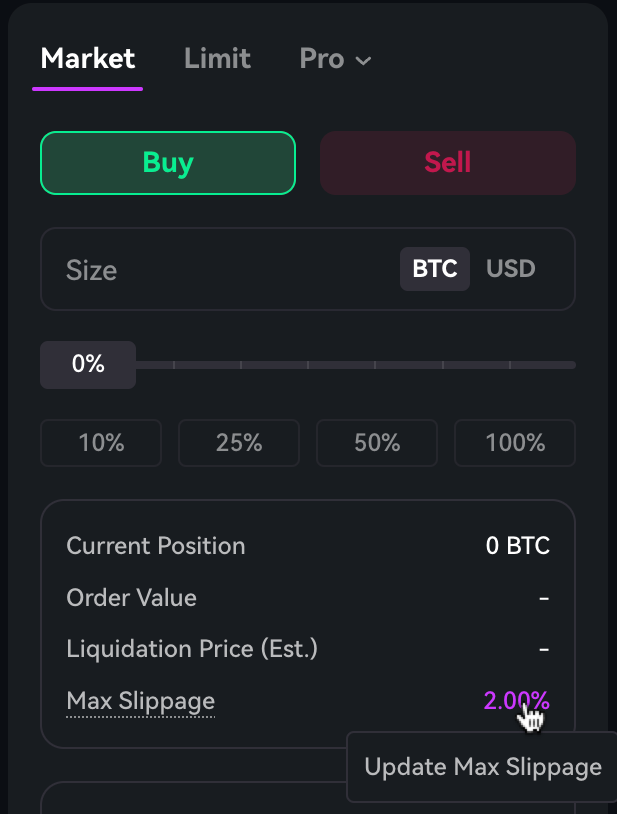The width and height of the screenshot is (617, 814).
Task: Open the 2.00% max slippage setting
Action: click(515, 701)
